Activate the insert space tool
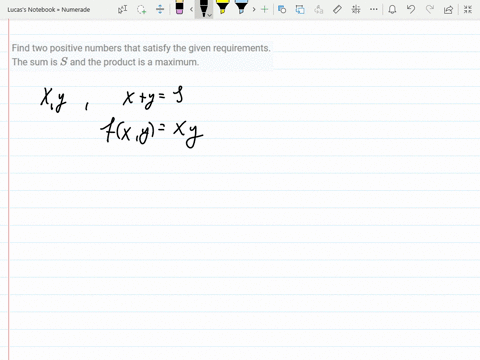Viewport: 480px width, 360px height. 160,9
